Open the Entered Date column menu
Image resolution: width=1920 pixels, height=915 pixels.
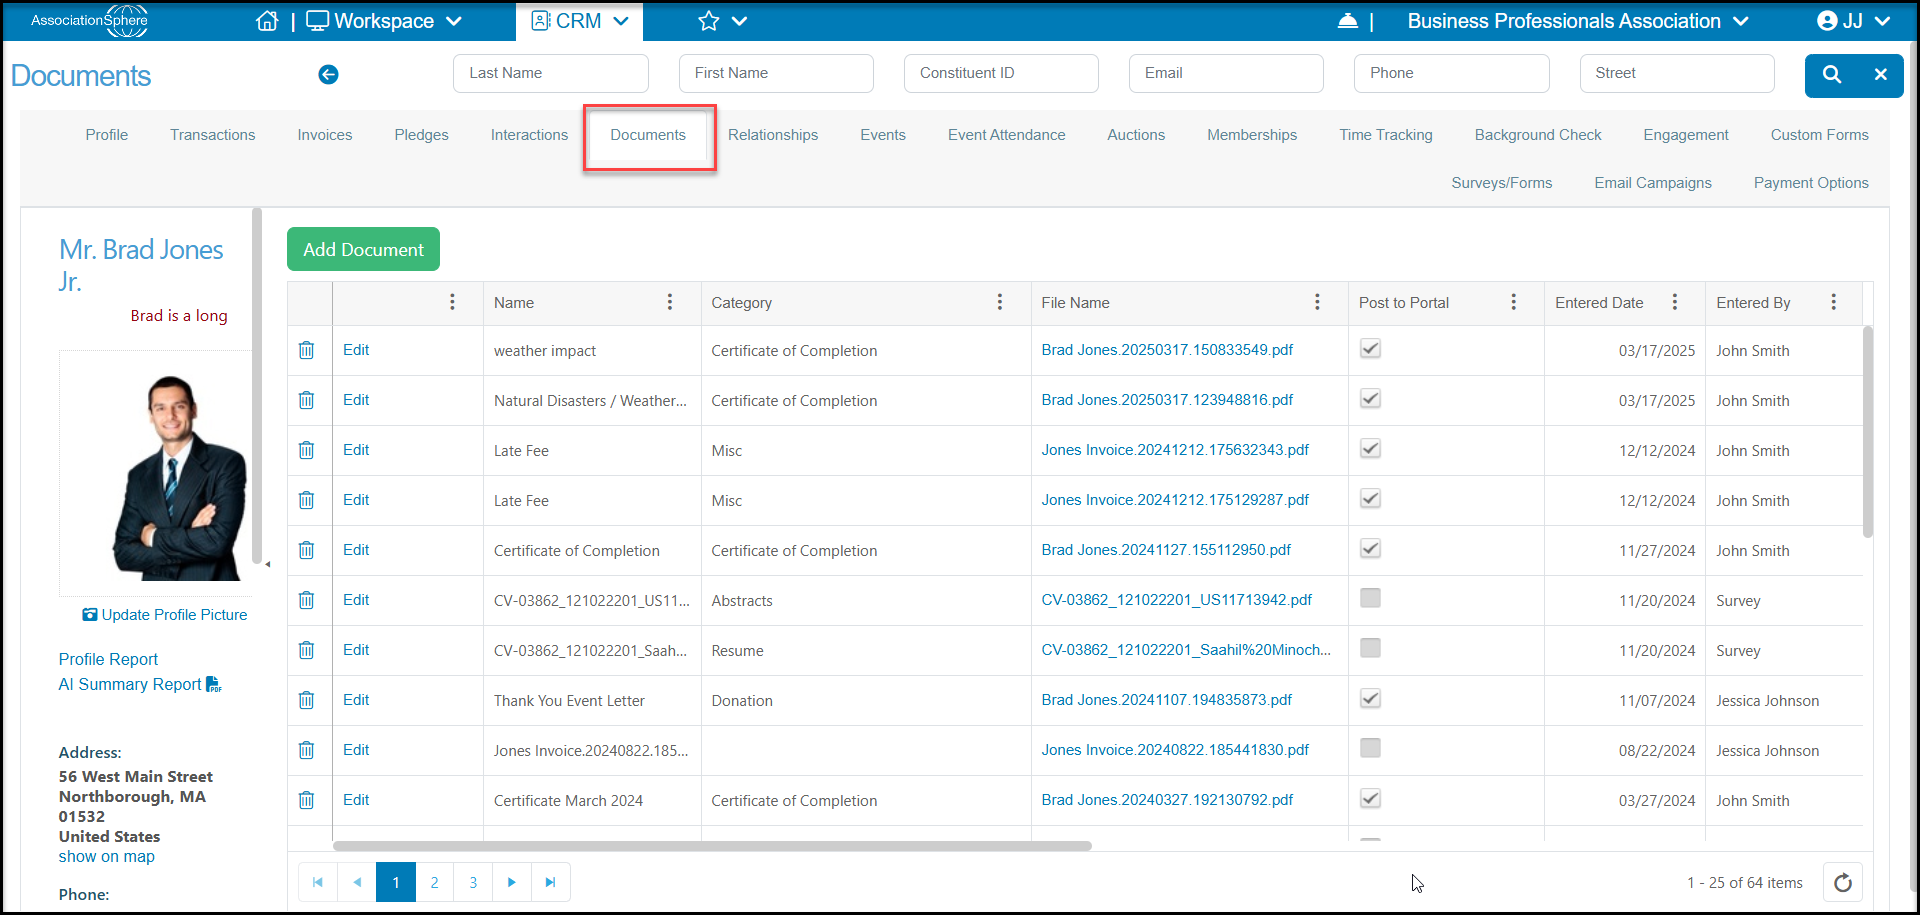(x=1675, y=302)
